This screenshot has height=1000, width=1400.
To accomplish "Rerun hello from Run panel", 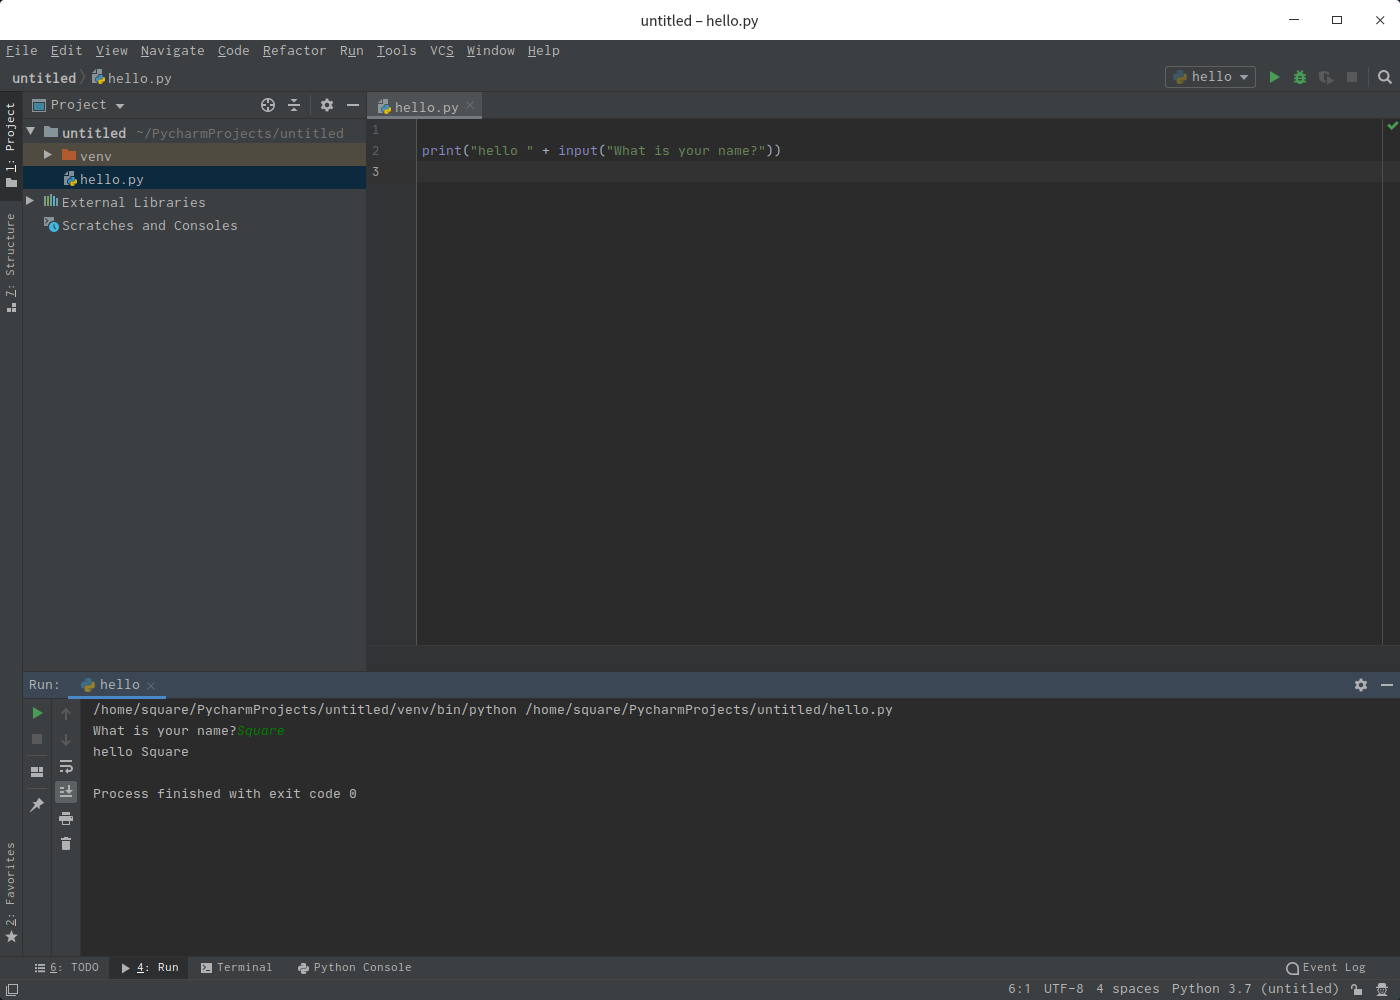I will (37, 713).
